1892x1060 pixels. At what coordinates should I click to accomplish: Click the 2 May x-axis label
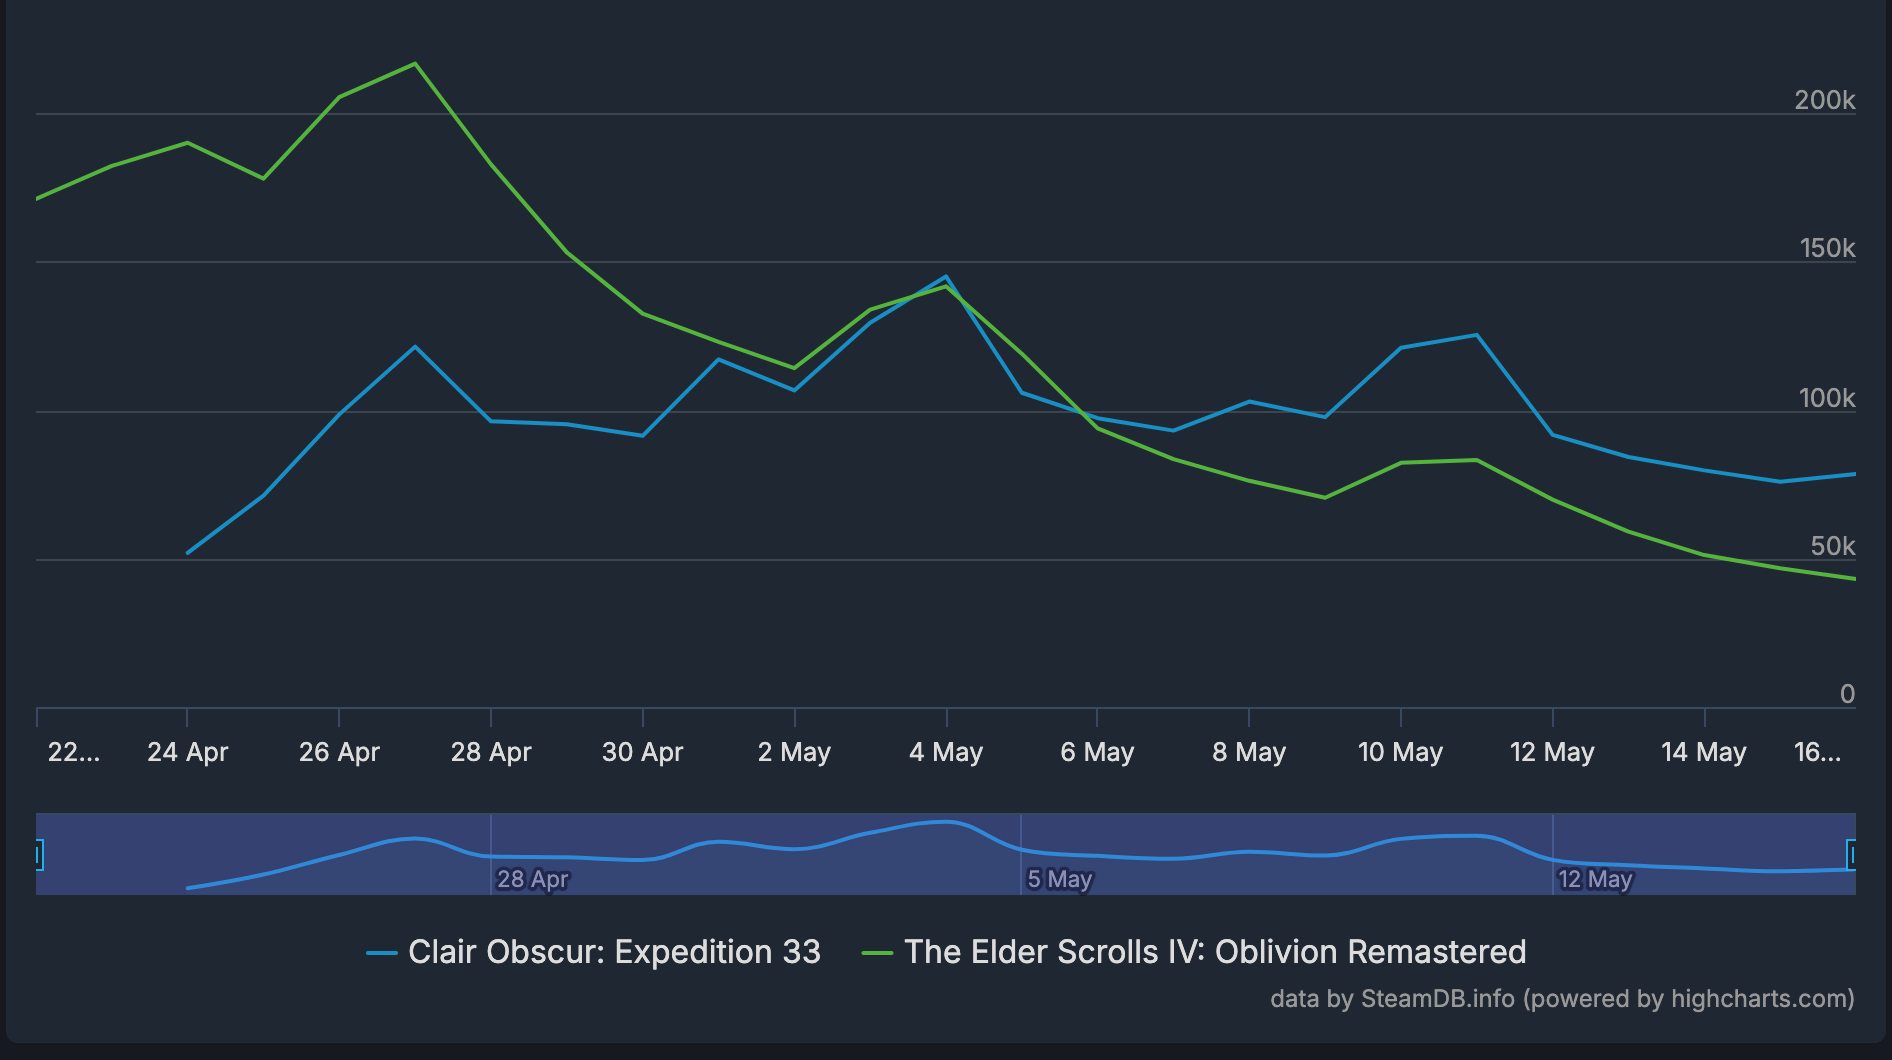pos(794,752)
